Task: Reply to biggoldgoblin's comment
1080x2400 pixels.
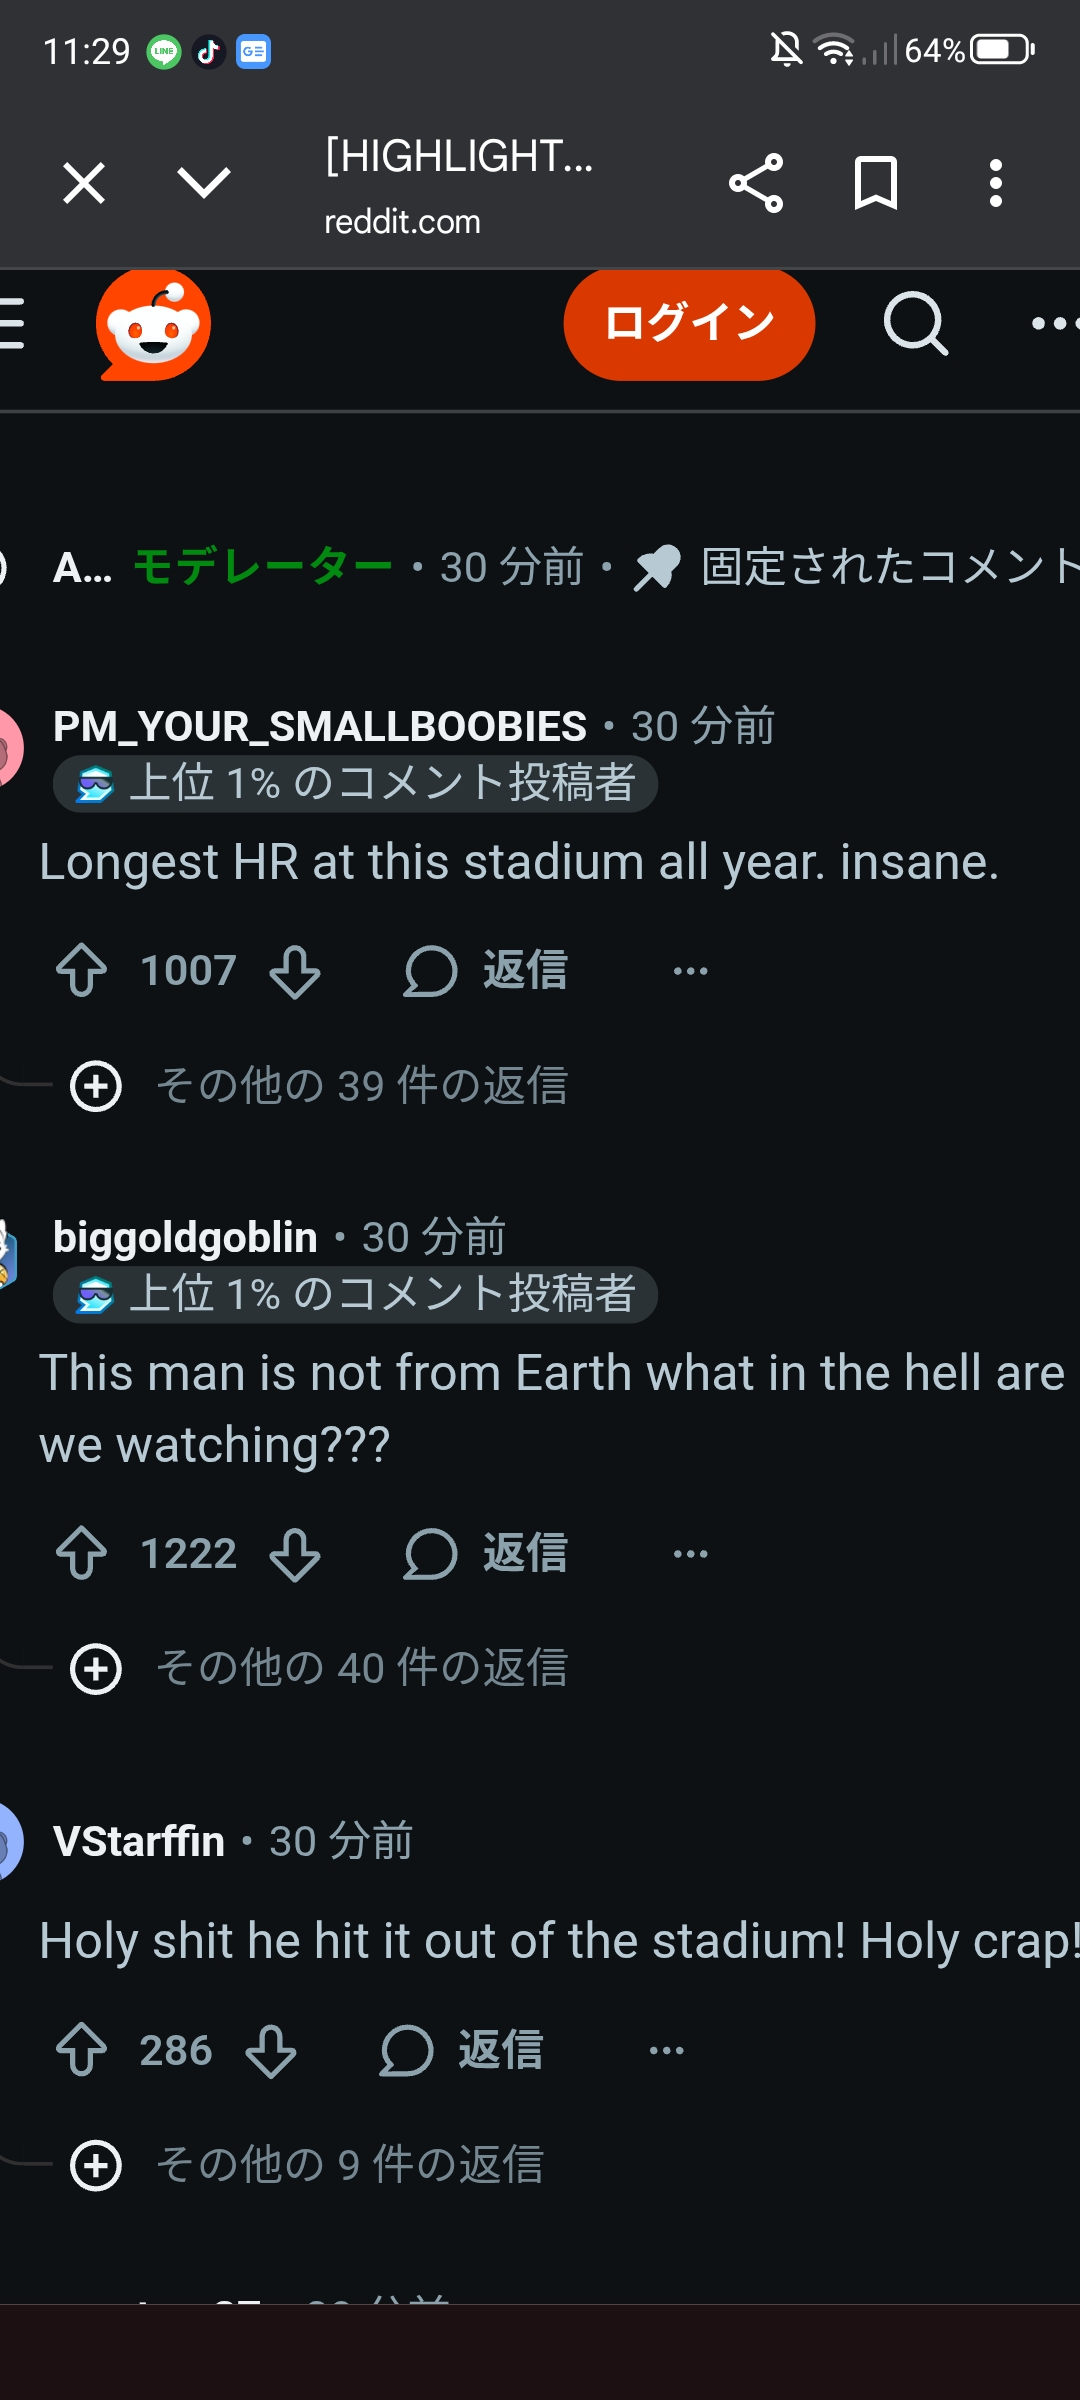Action: point(486,1554)
